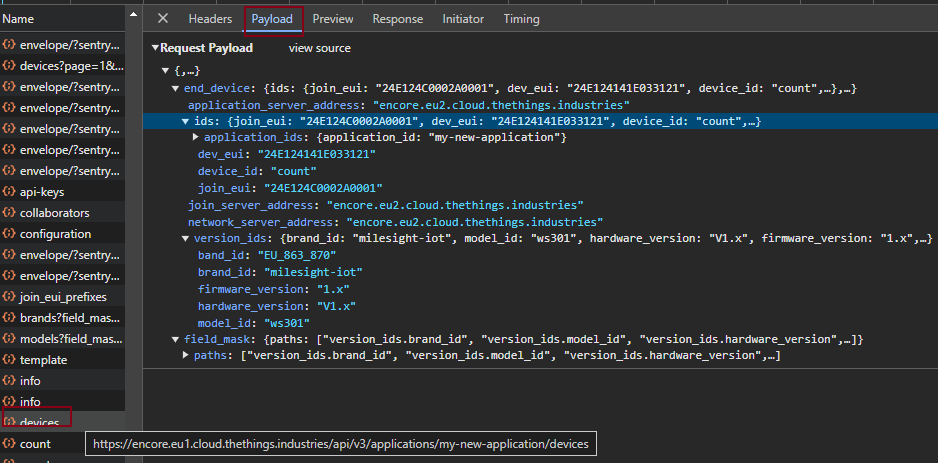
Task: Expand the paths array triangle
Action: point(185,355)
